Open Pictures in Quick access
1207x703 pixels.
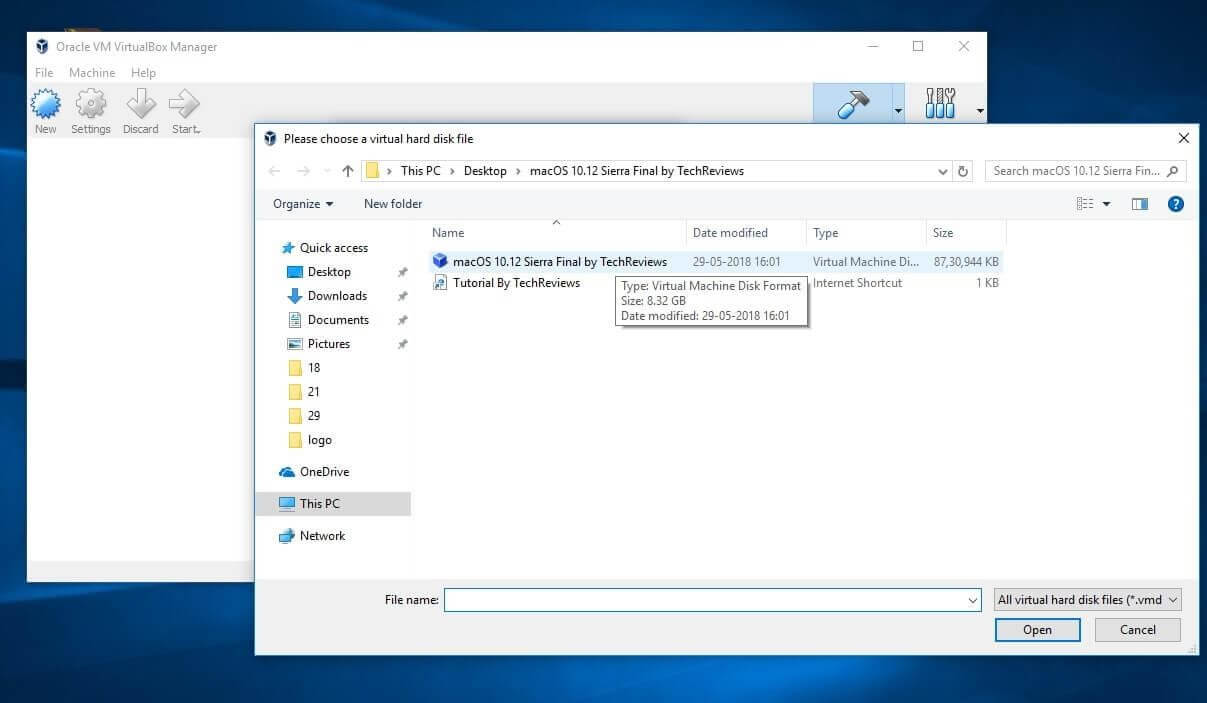click(329, 344)
